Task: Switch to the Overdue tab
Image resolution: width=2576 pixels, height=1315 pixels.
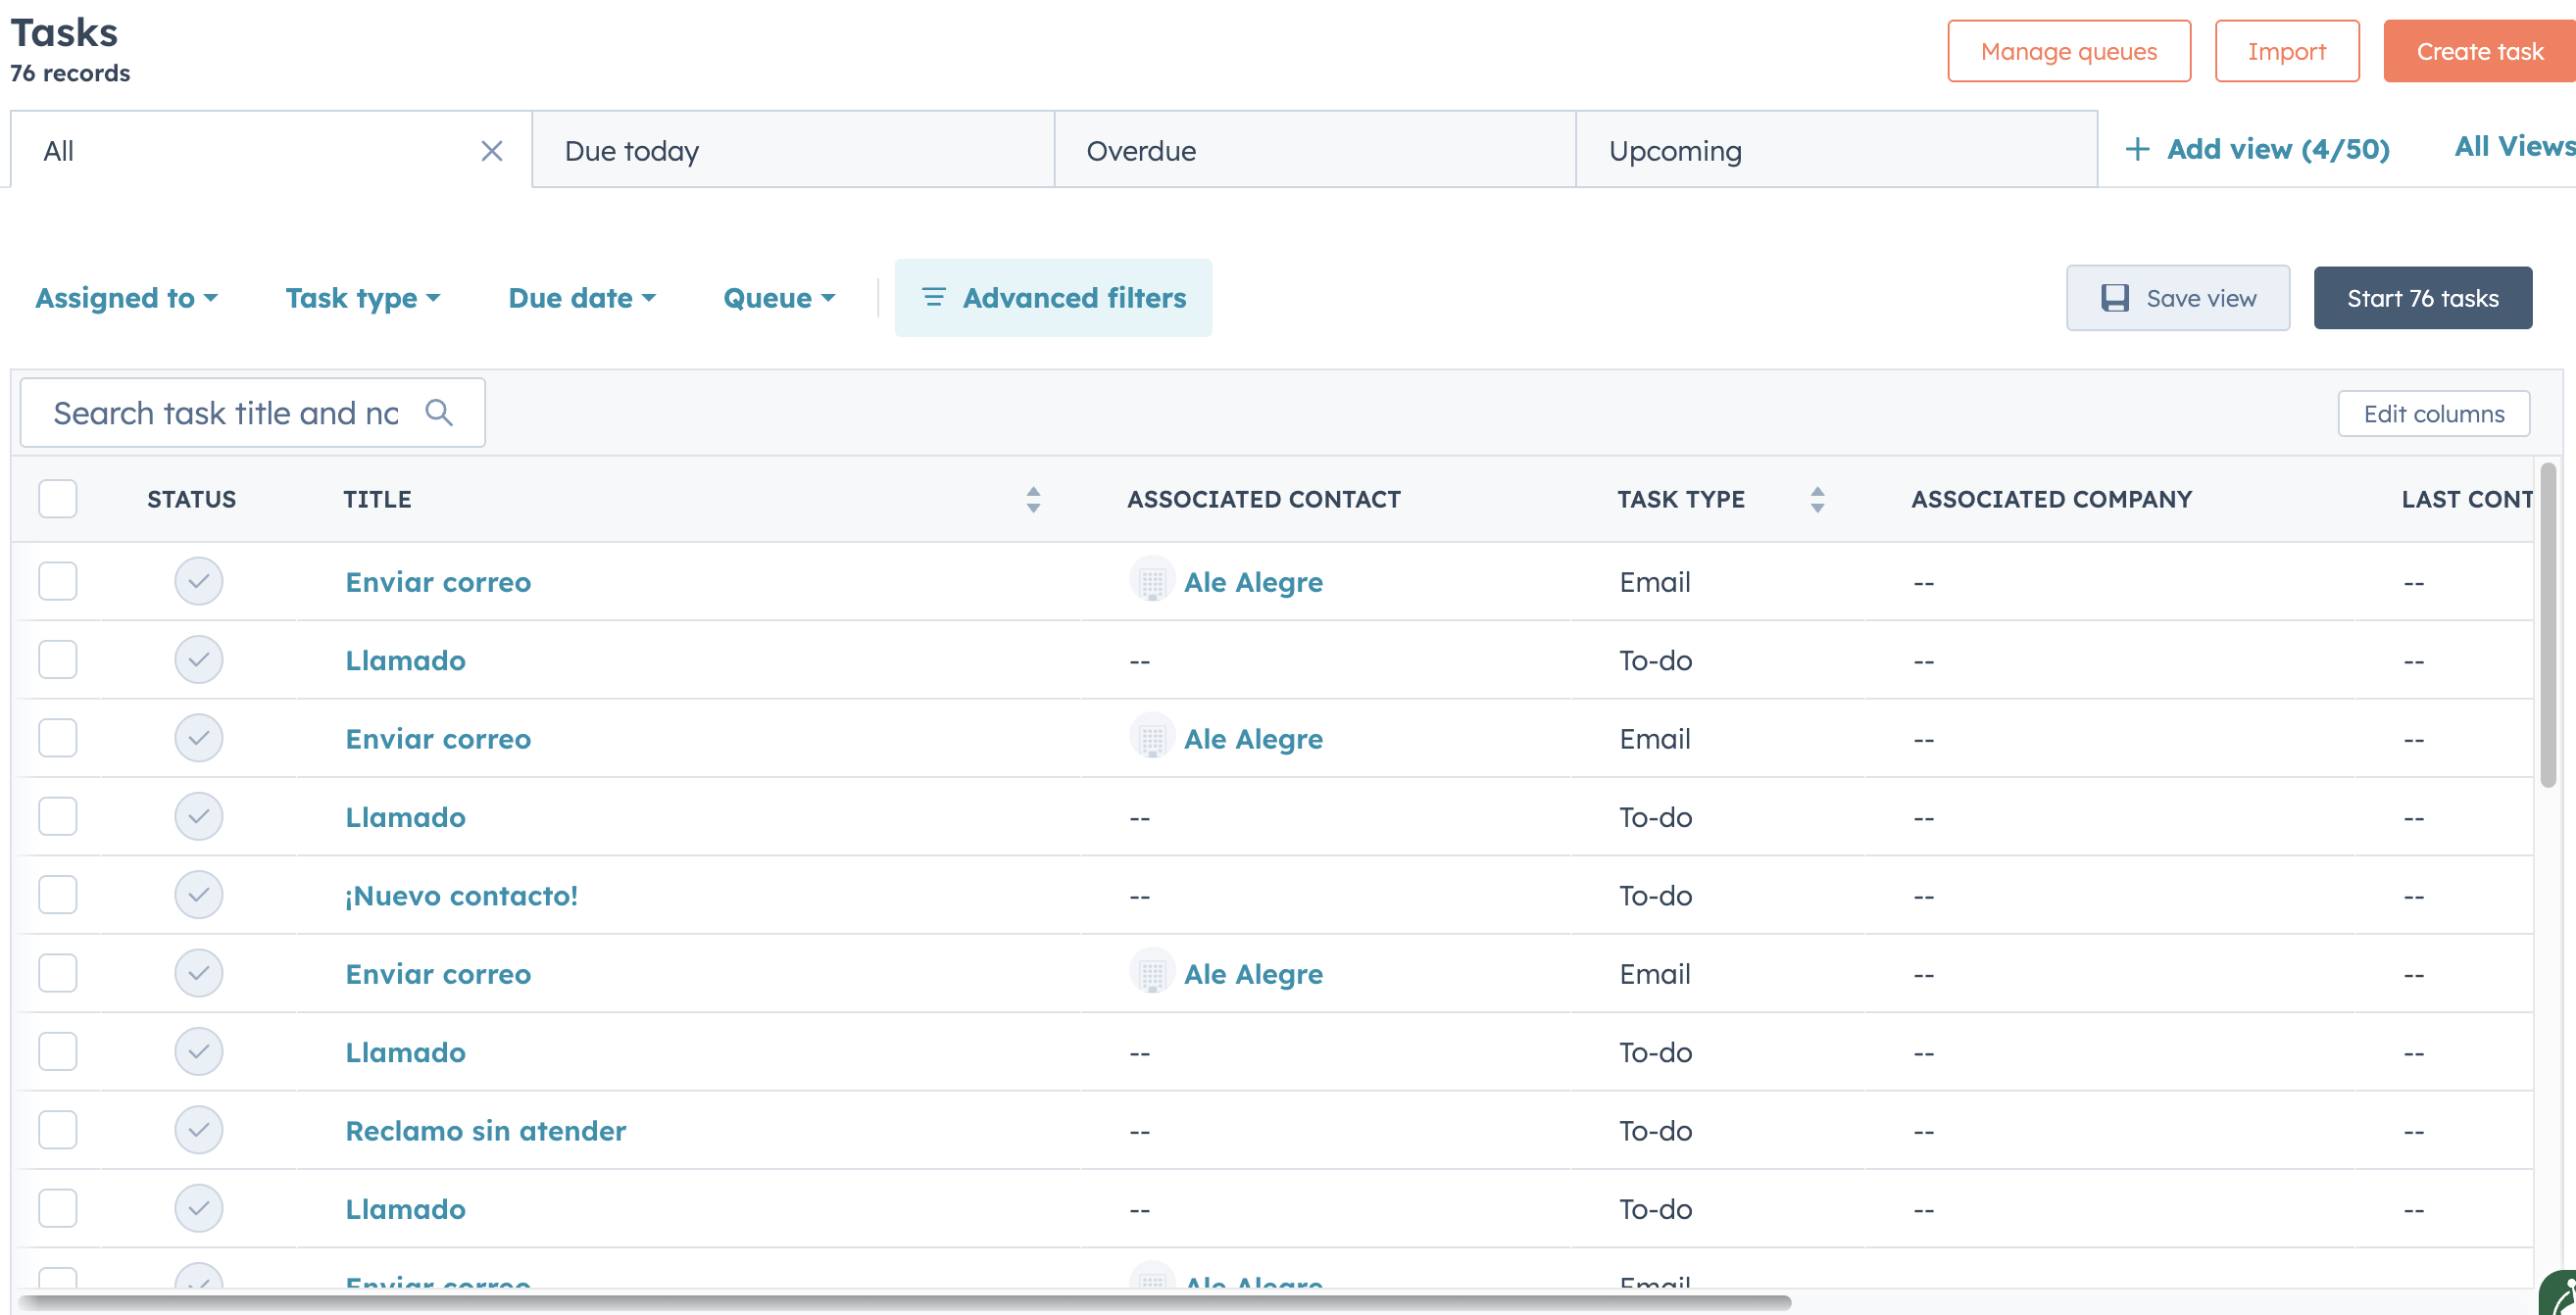Action: (x=1141, y=151)
